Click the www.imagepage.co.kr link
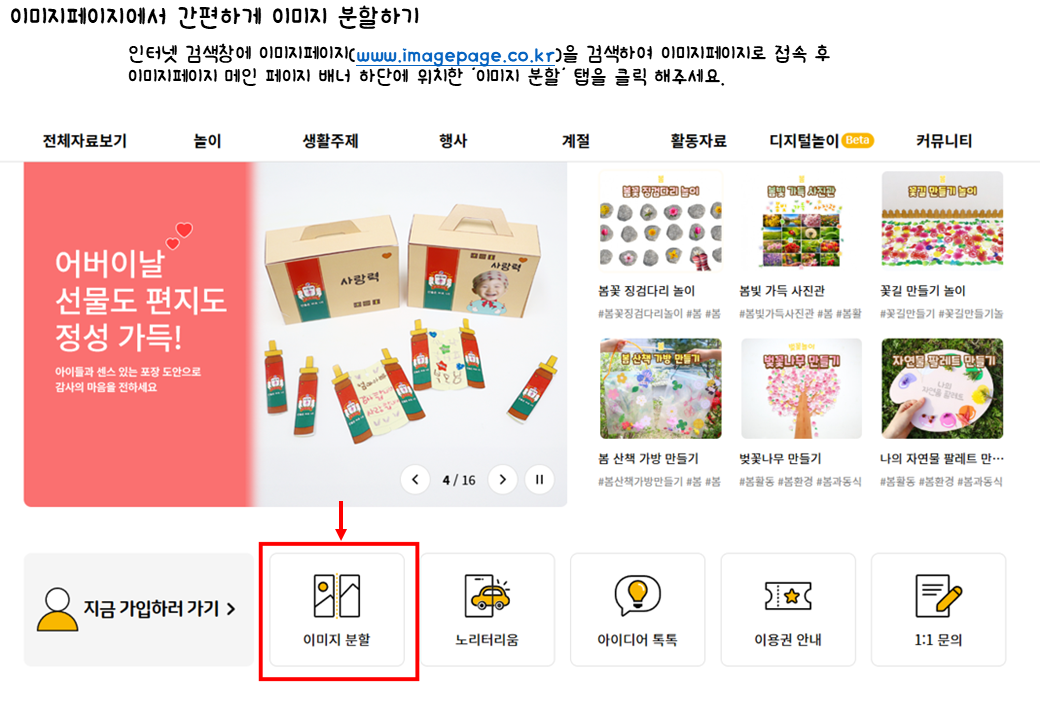The width and height of the screenshot is (1040, 720). [456, 56]
